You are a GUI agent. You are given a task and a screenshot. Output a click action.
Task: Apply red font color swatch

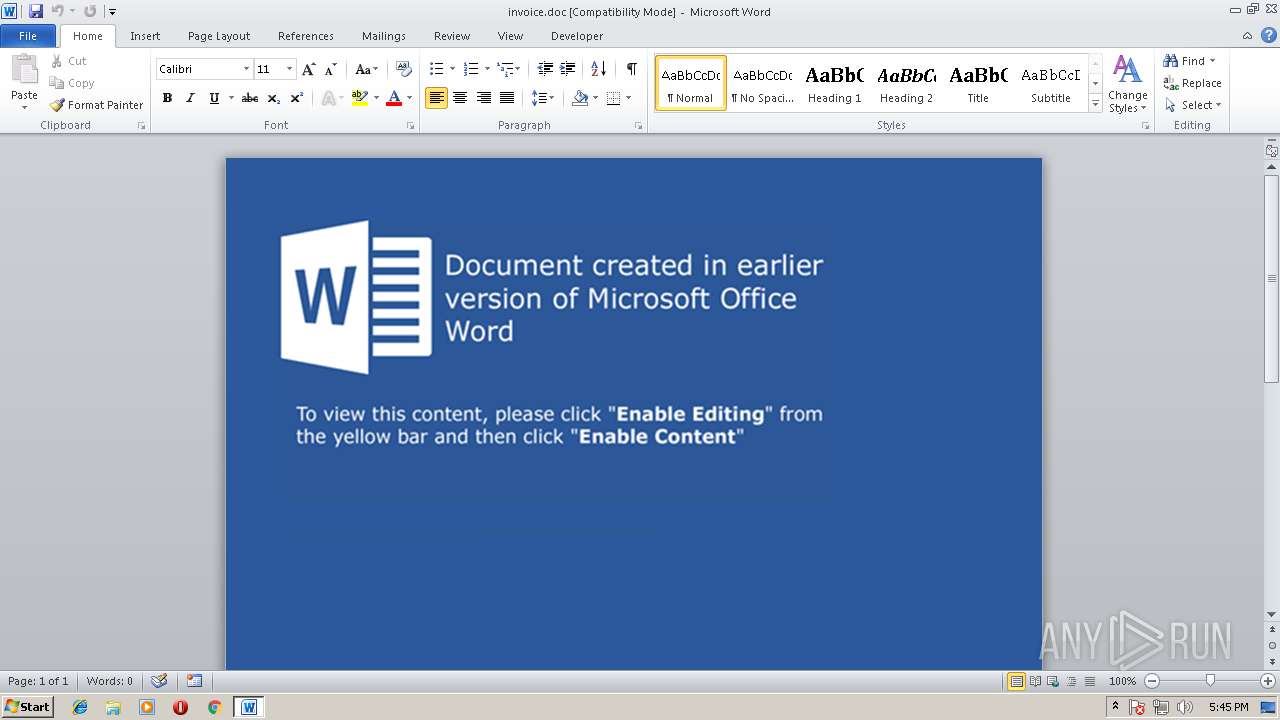tap(394, 98)
